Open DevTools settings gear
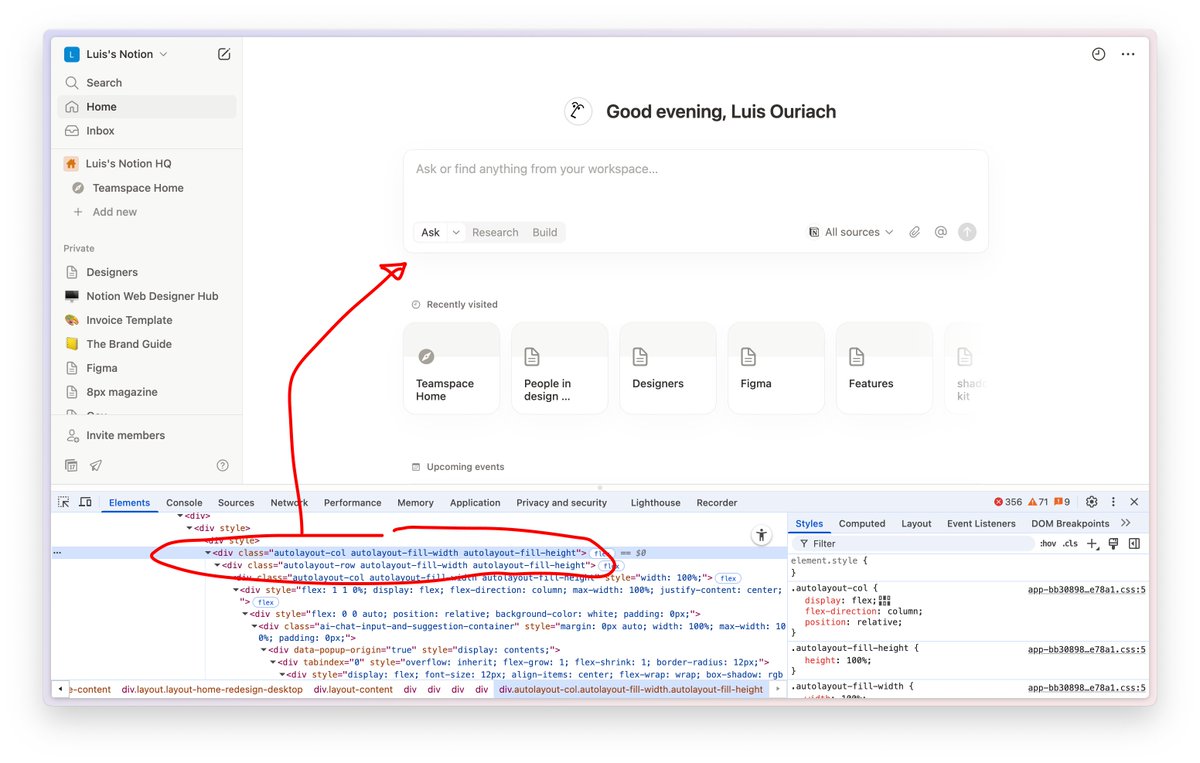Screen dimensions: 1200x763 [1091, 502]
